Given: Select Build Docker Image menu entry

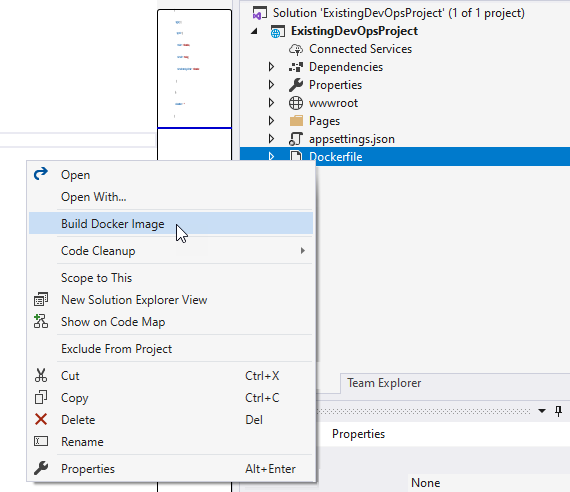Looking at the screenshot, I should click(x=171, y=224).
